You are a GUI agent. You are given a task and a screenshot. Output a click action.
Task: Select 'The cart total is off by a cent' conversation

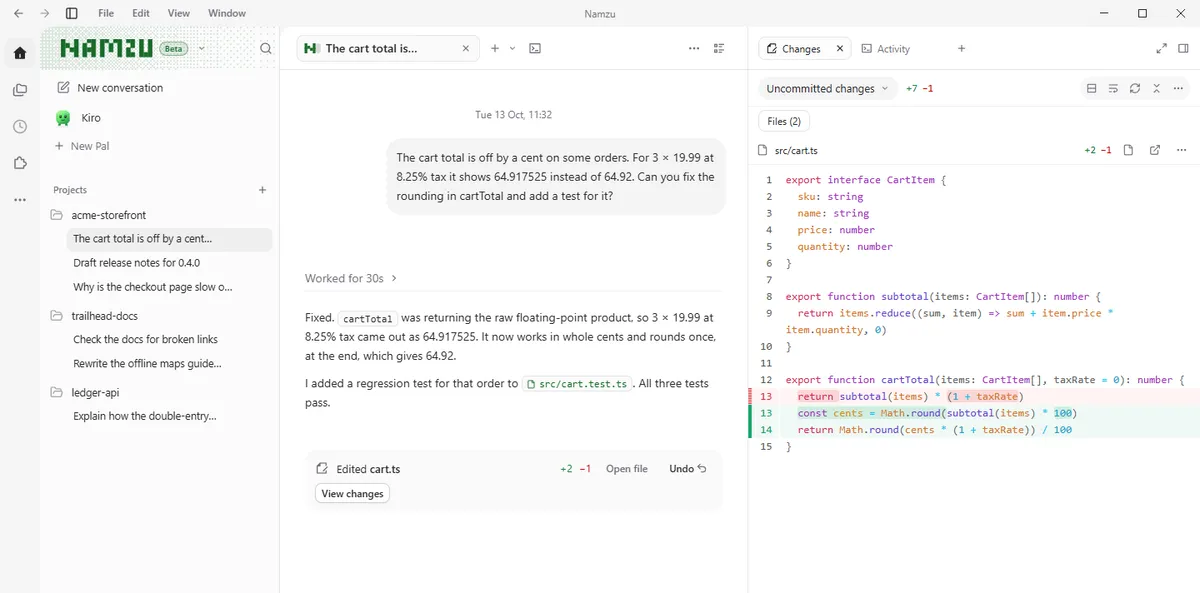coord(170,239)
